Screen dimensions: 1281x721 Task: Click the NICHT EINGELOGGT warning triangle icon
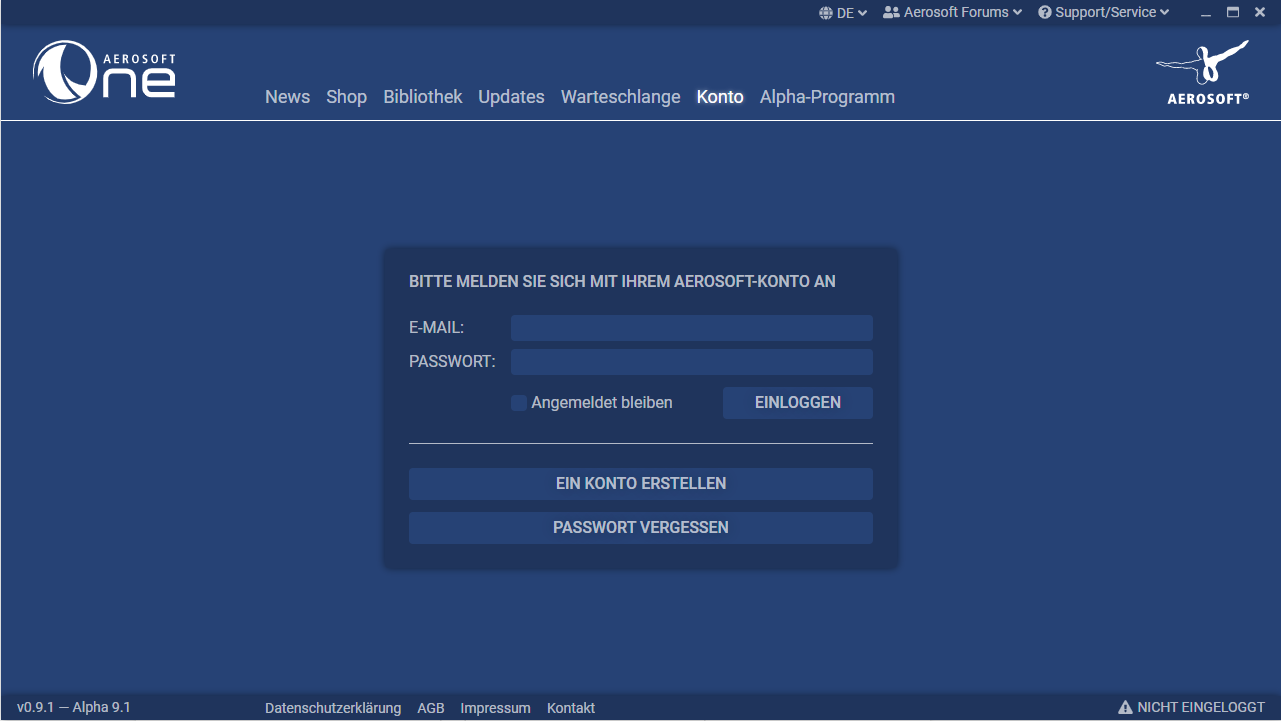click(1126, 707)
